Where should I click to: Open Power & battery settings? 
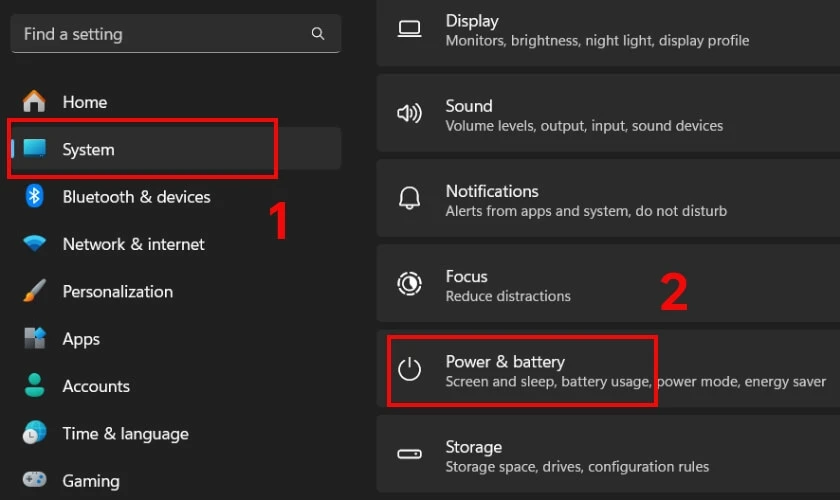(x=608, y=369)
